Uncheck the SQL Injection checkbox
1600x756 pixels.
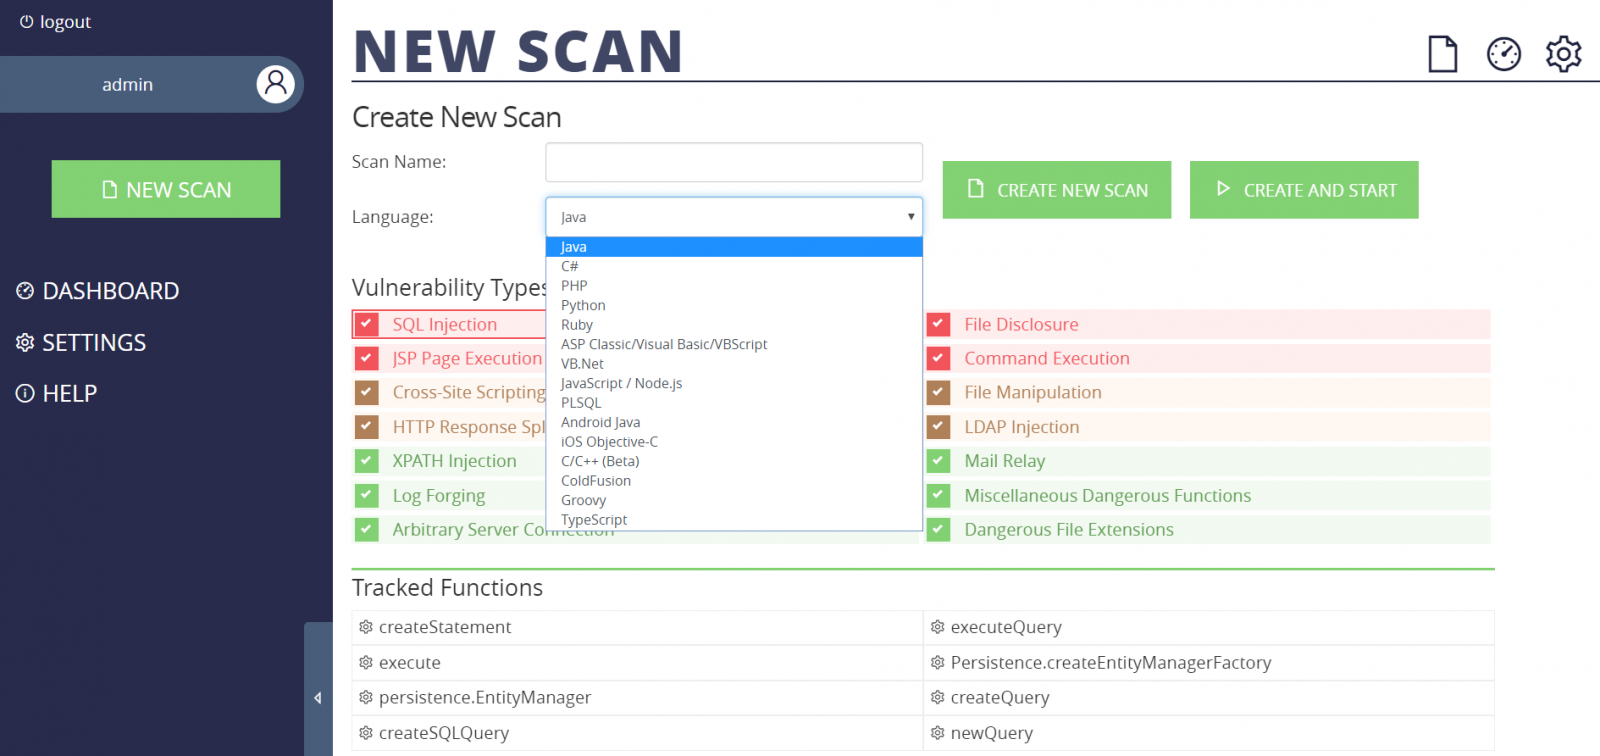point(367,324)
